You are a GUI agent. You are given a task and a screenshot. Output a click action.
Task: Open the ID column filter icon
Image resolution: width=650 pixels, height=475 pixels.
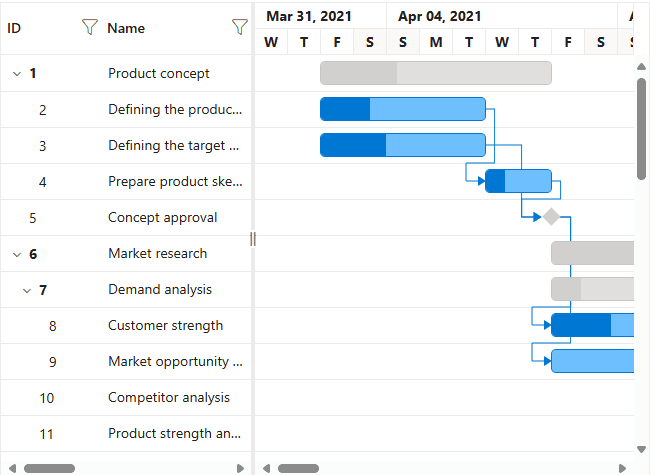pos(89,28)
